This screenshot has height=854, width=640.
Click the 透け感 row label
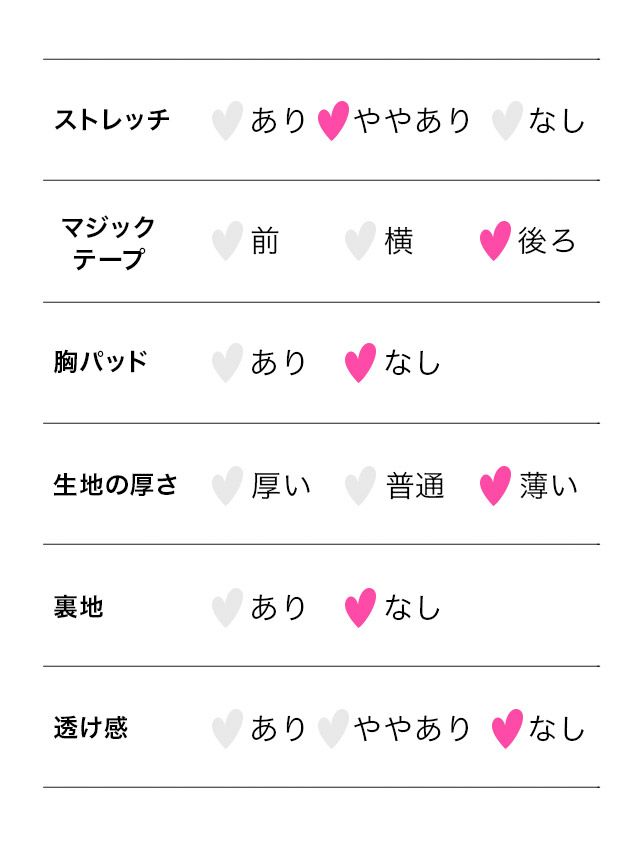(91, 728)
